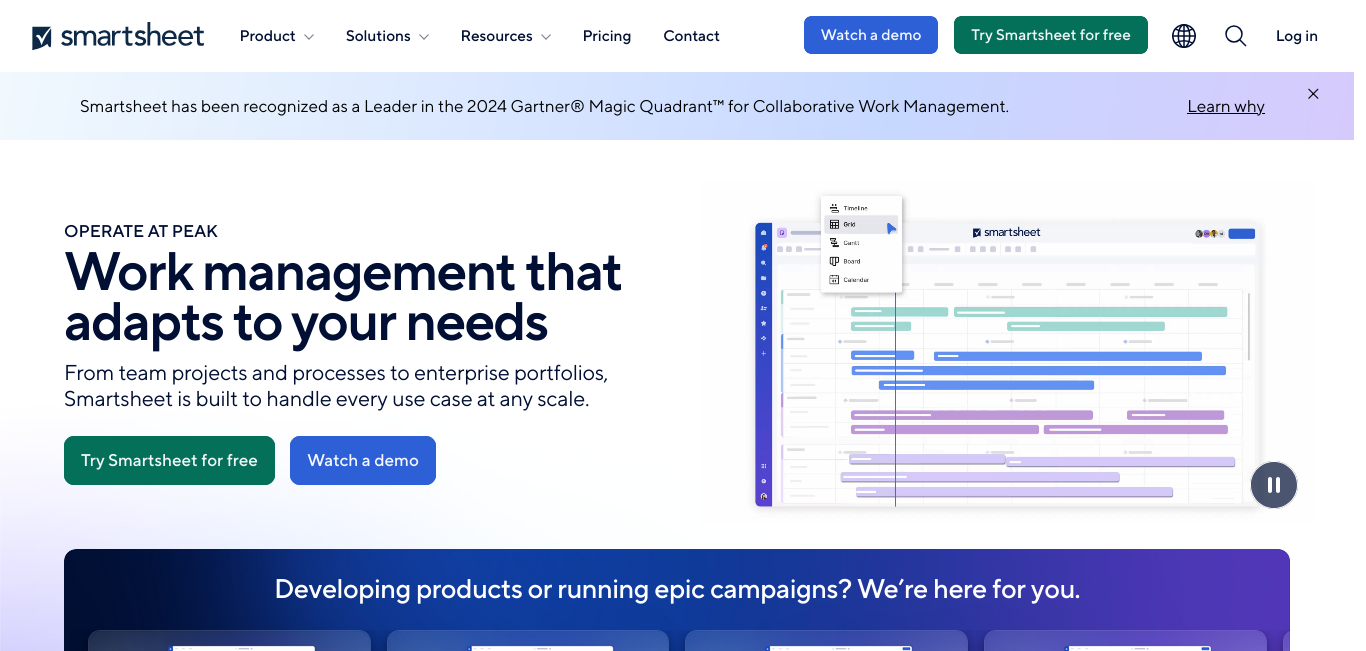Click hero Try Smartsheet for free button

[169, 460]
